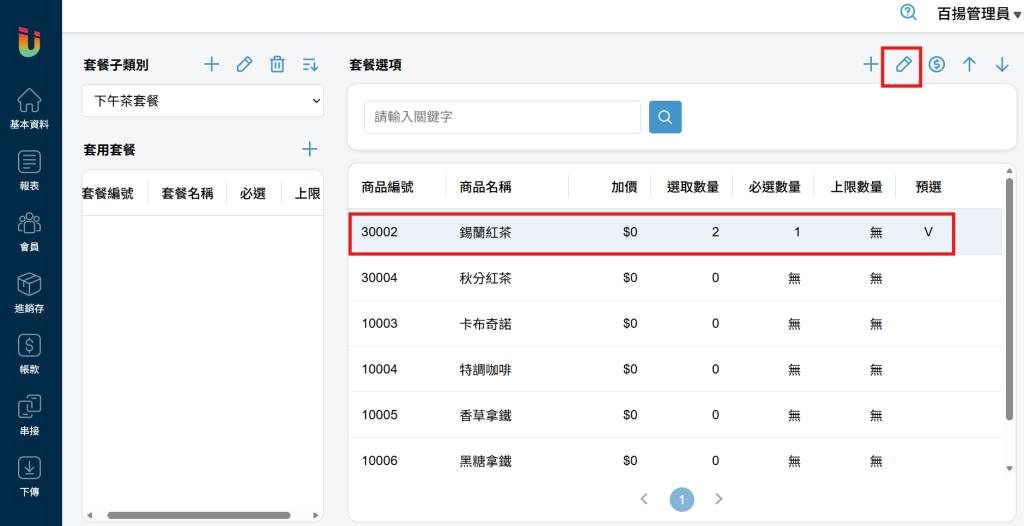Image resolution: width=1024 pixels, height=526 pixels.
Task: Add 套用套餐 with plus icon
Action: pos(310,149)
